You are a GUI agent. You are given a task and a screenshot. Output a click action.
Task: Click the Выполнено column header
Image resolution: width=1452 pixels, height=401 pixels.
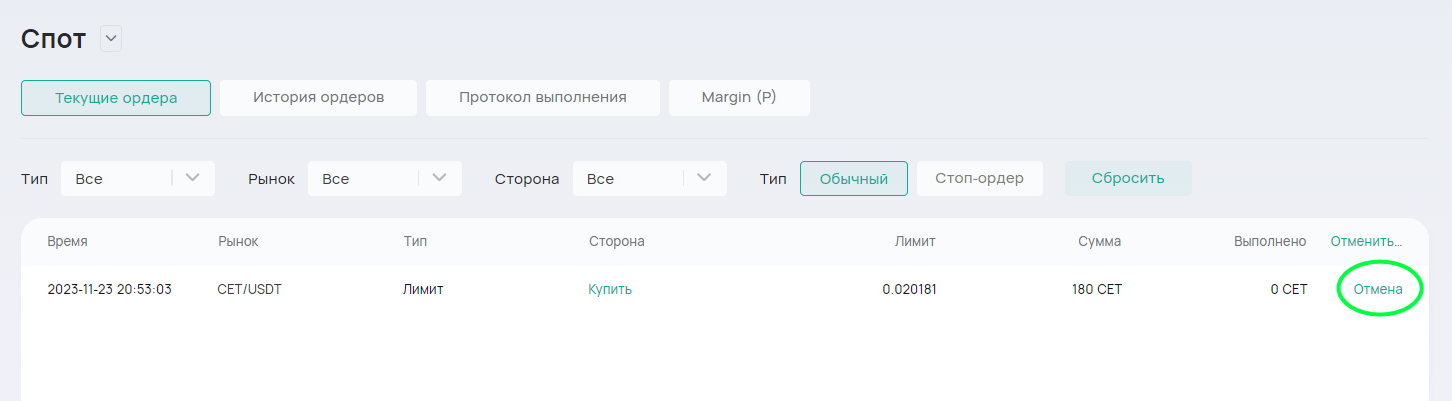coord(1270,241)
